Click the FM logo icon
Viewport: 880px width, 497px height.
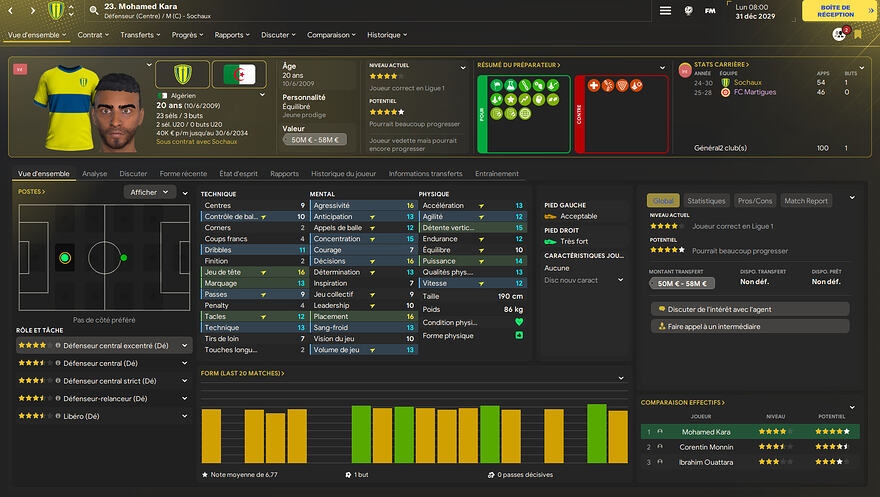pos(710,11)
